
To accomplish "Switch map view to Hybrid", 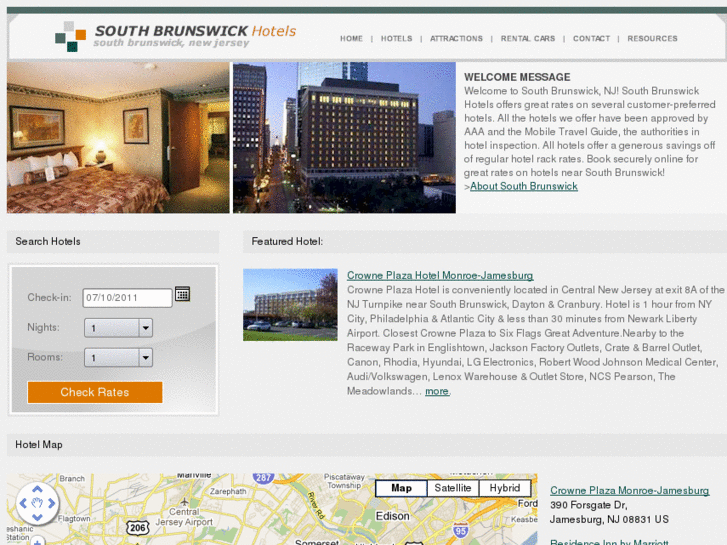I will tap(504, 488).
